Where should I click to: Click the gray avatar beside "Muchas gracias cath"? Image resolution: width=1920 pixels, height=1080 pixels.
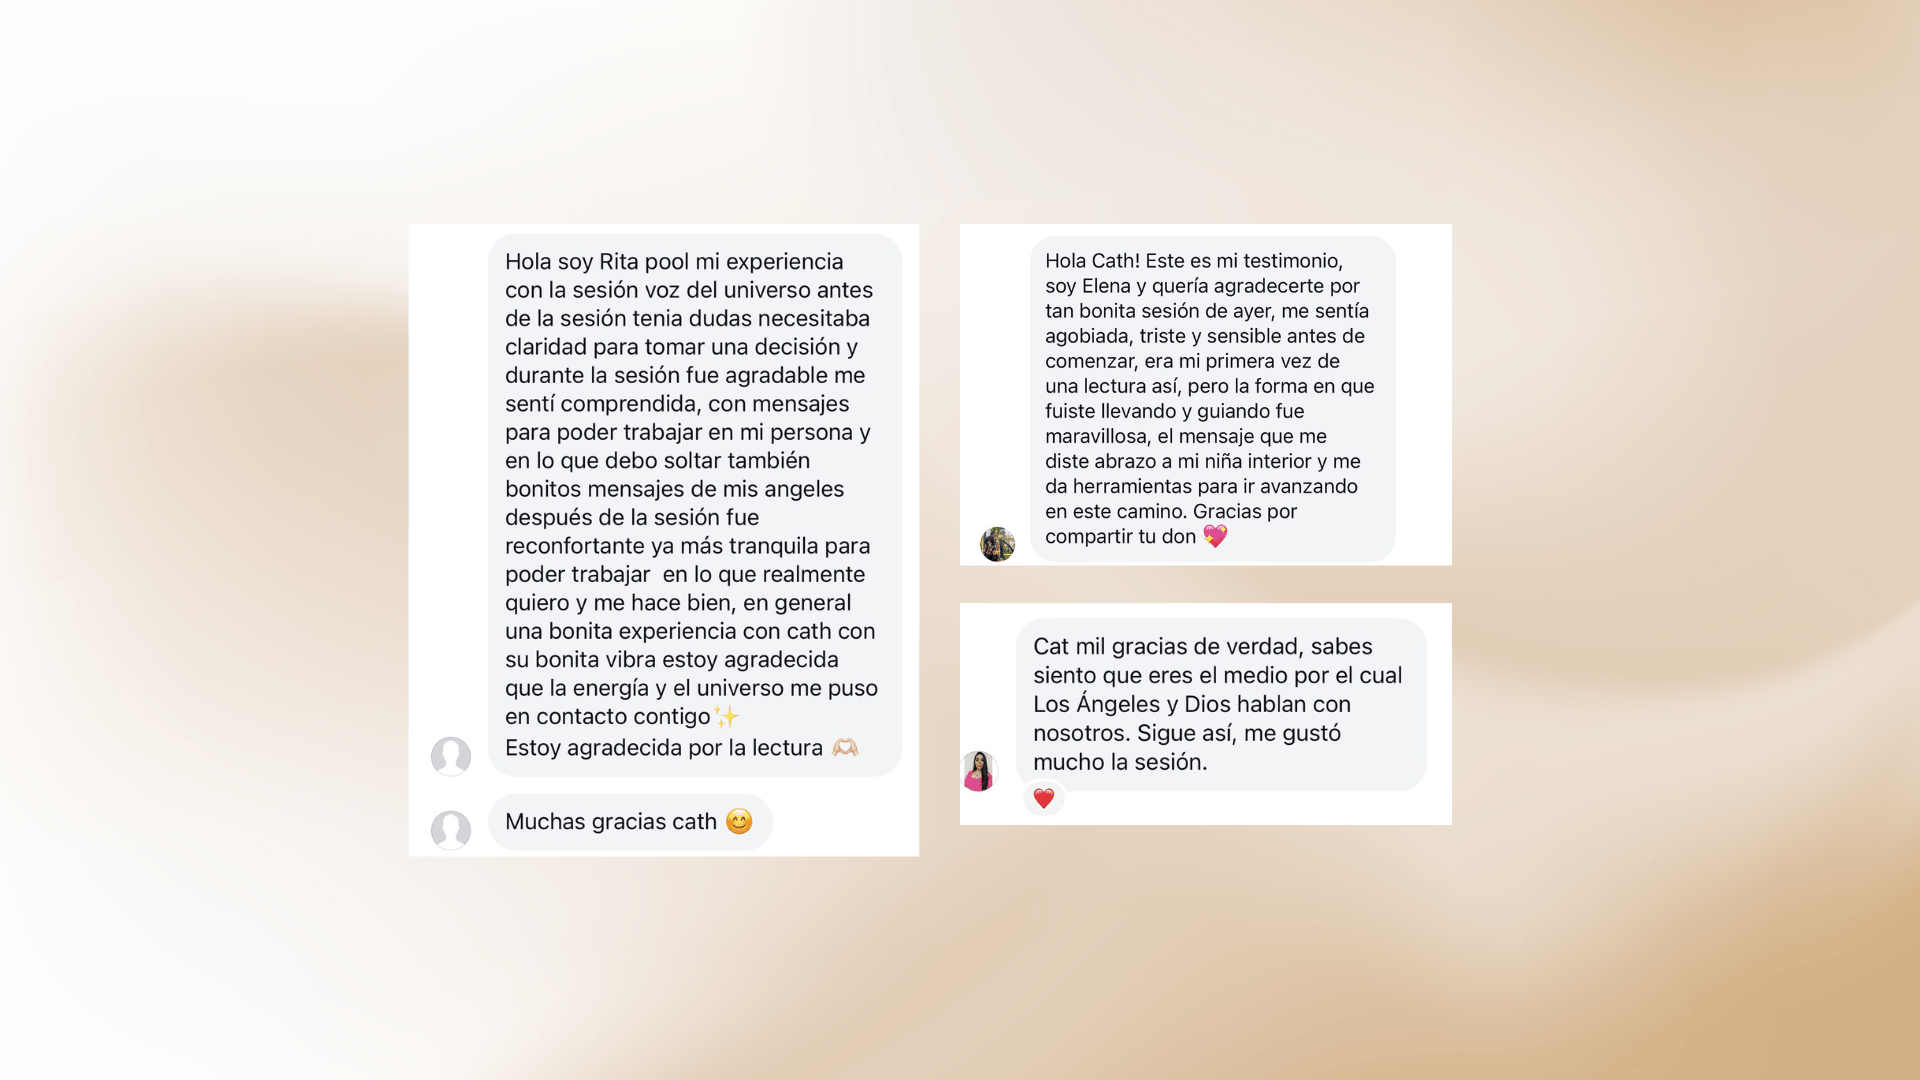pos(451,830)
